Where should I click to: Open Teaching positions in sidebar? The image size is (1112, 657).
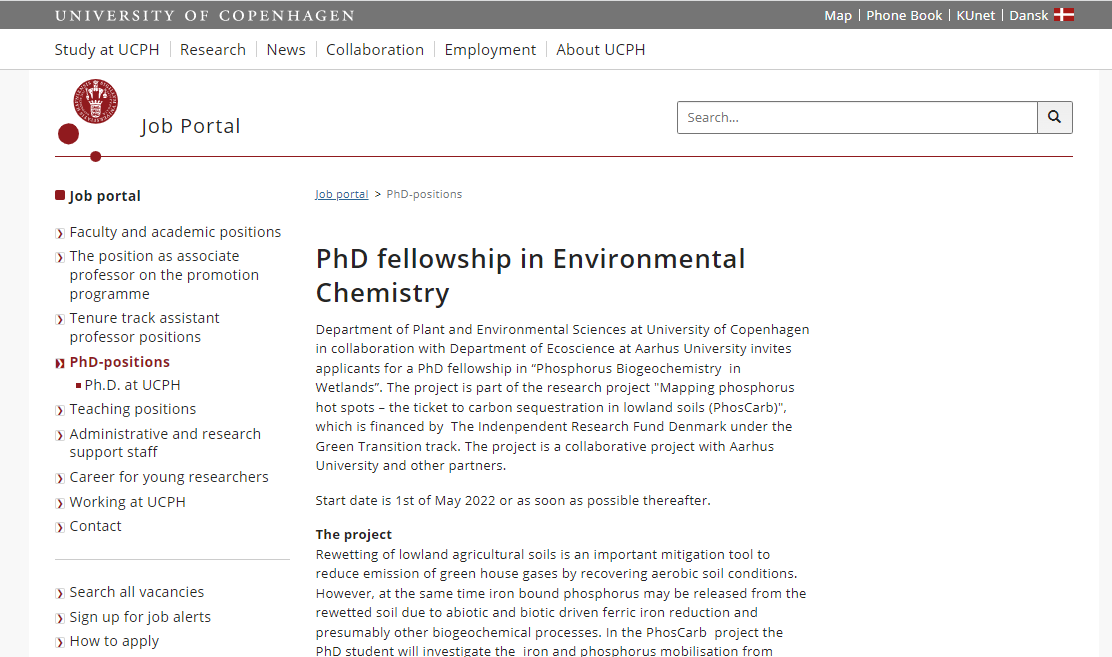pyautogui.click(x=133, y=409)
